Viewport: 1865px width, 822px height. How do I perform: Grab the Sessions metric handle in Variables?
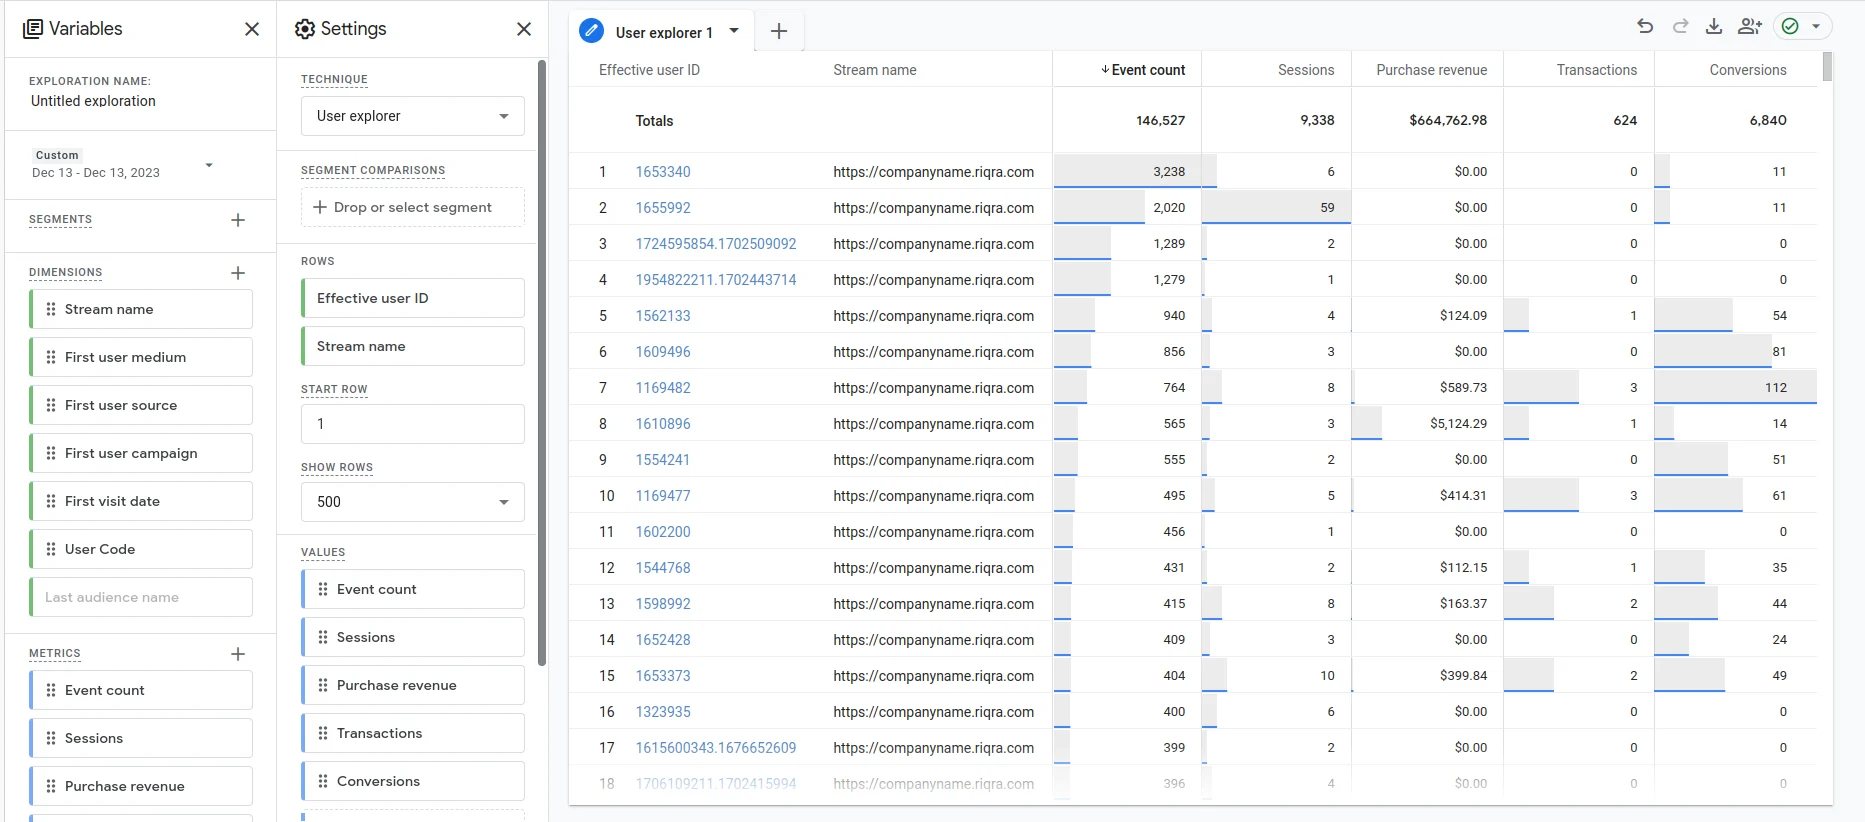tap(51, 738)
